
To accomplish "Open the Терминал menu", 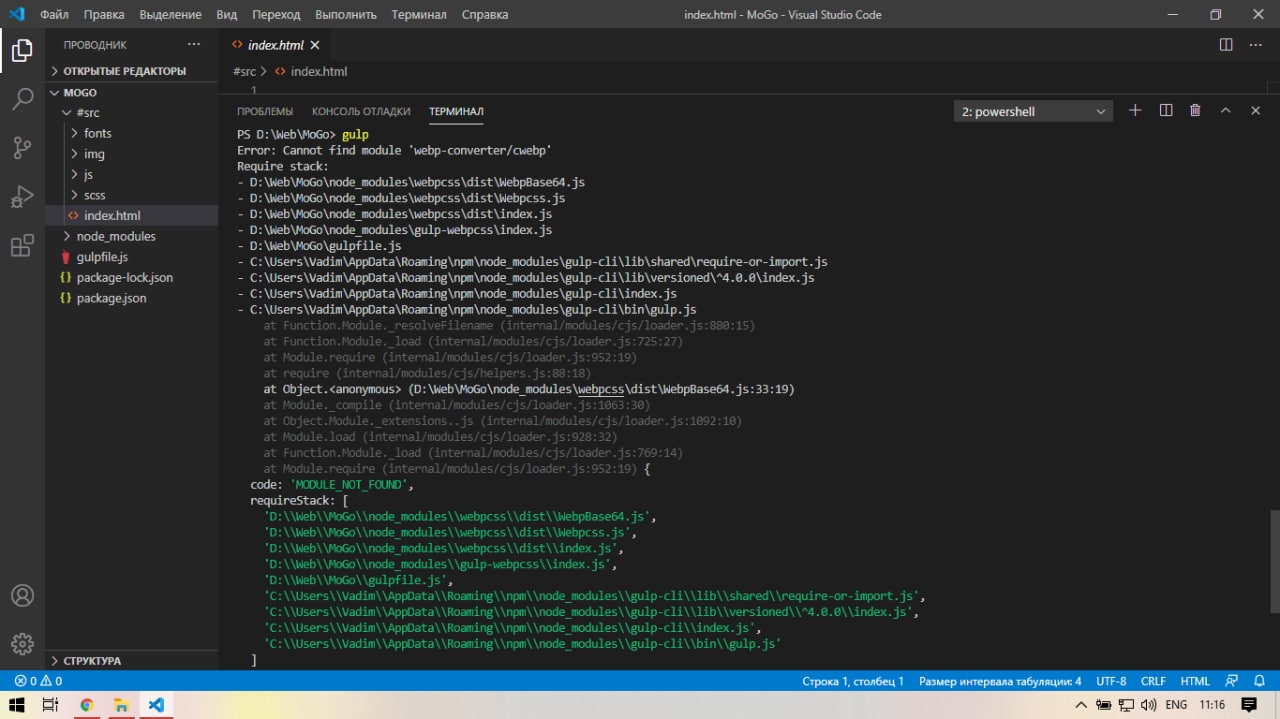I will [419, 15].
